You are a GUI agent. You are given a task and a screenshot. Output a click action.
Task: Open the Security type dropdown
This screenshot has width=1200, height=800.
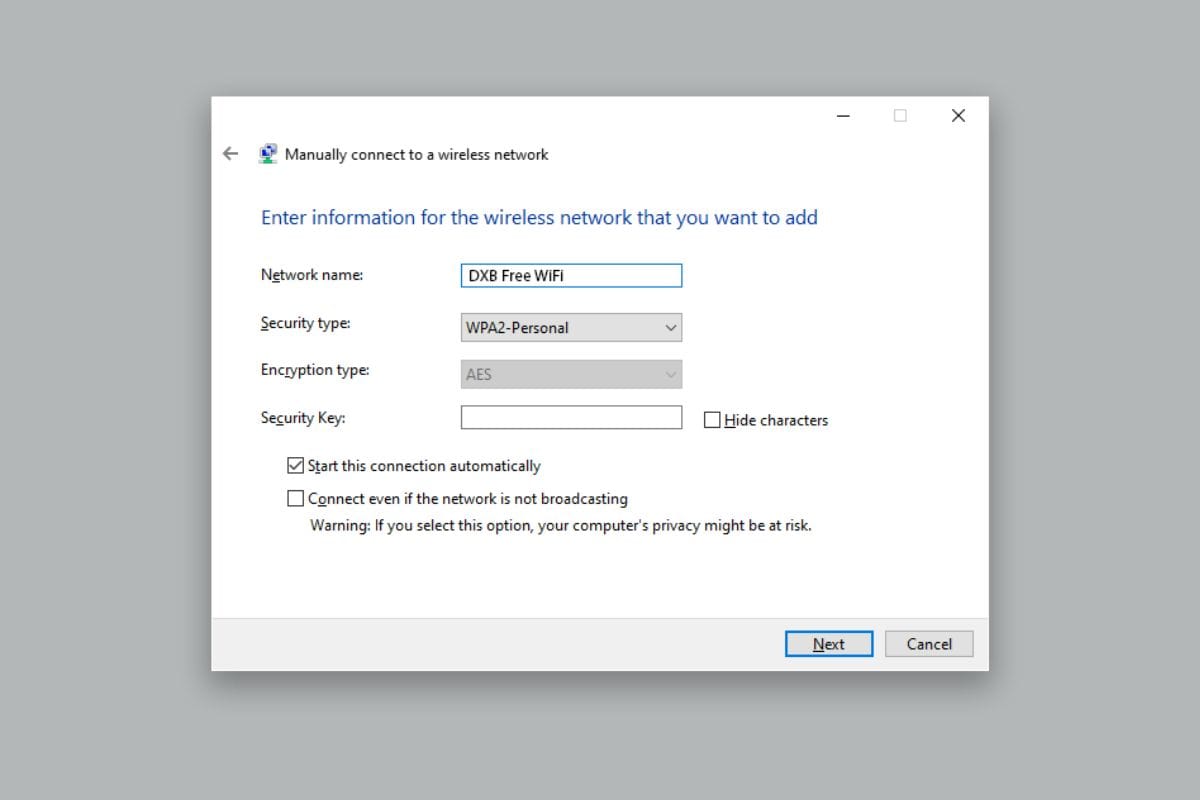click(x=571, y=327)
